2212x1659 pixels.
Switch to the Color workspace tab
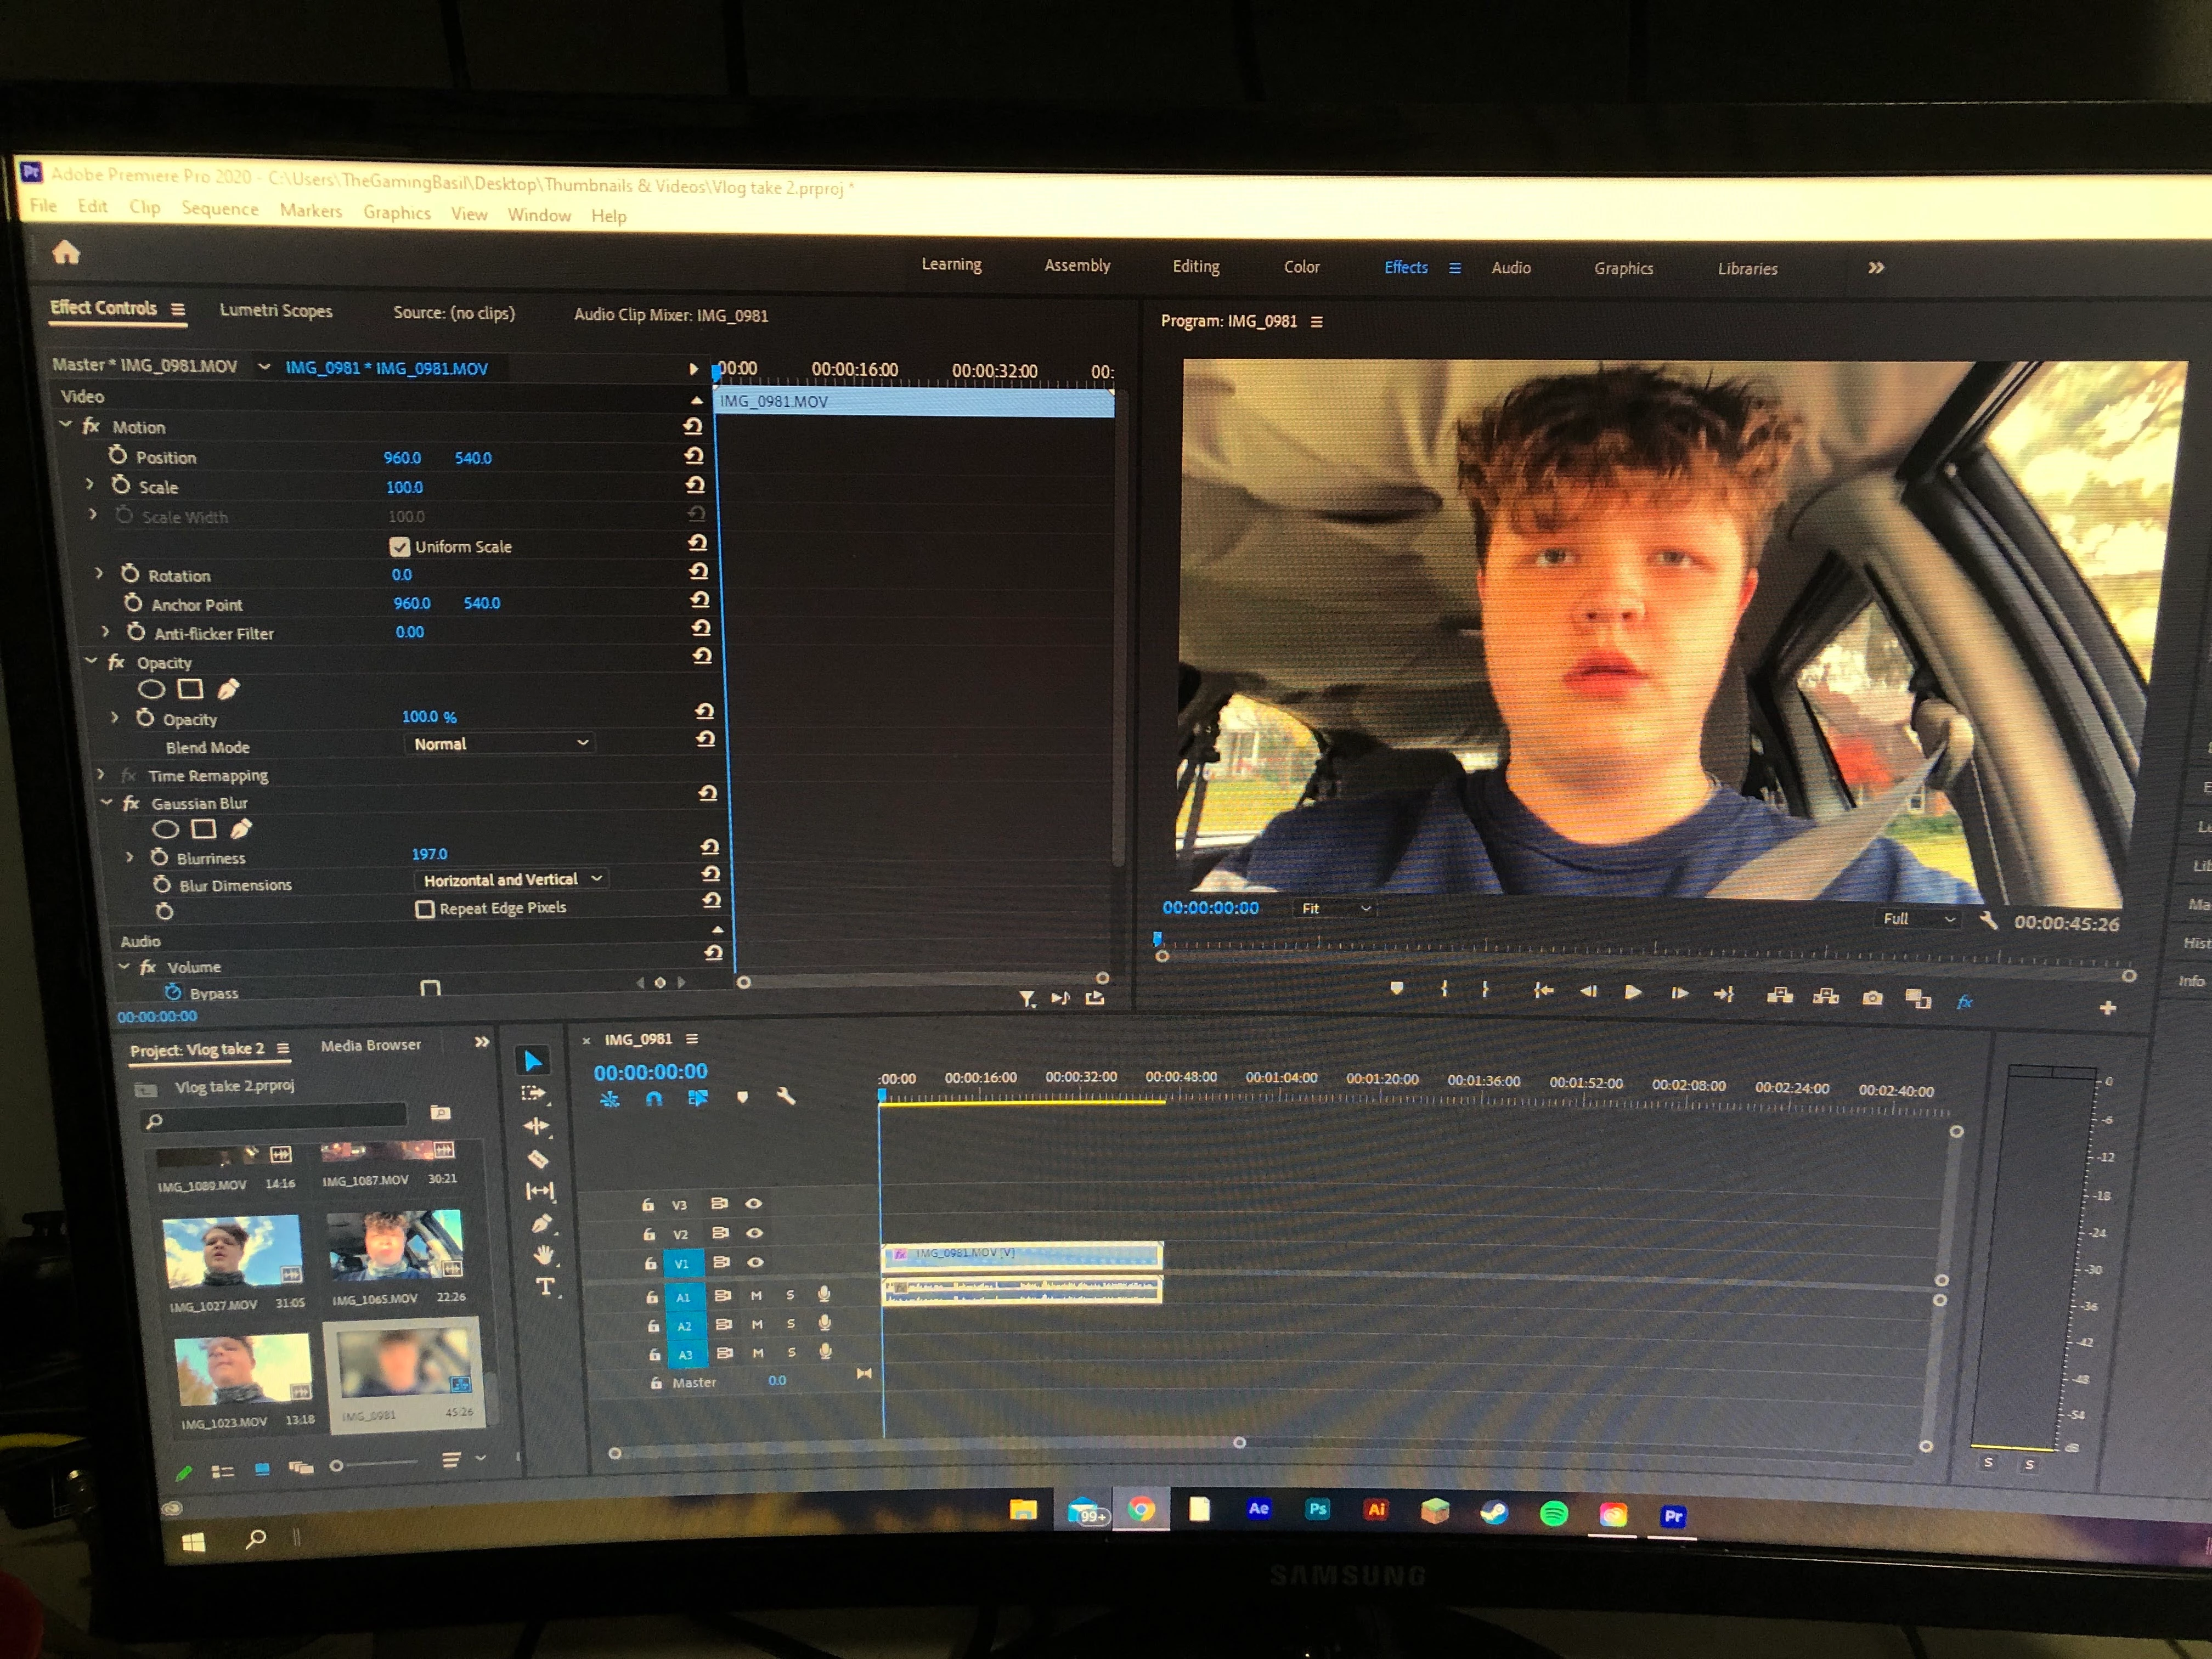pyautogui.click(x=1301, y=267)
